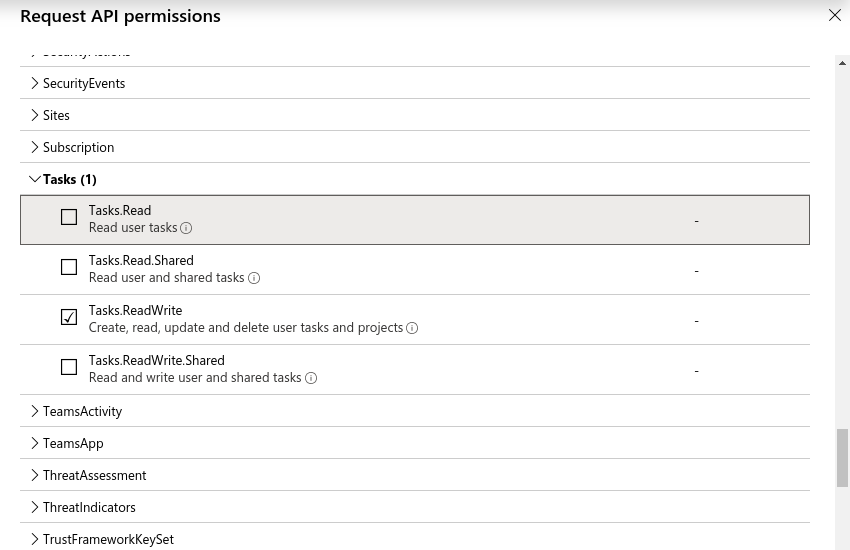This screenshot has width=850, height=550.
Task: Collapse the Tasks (1) permission group
Action: pos(36,179)
